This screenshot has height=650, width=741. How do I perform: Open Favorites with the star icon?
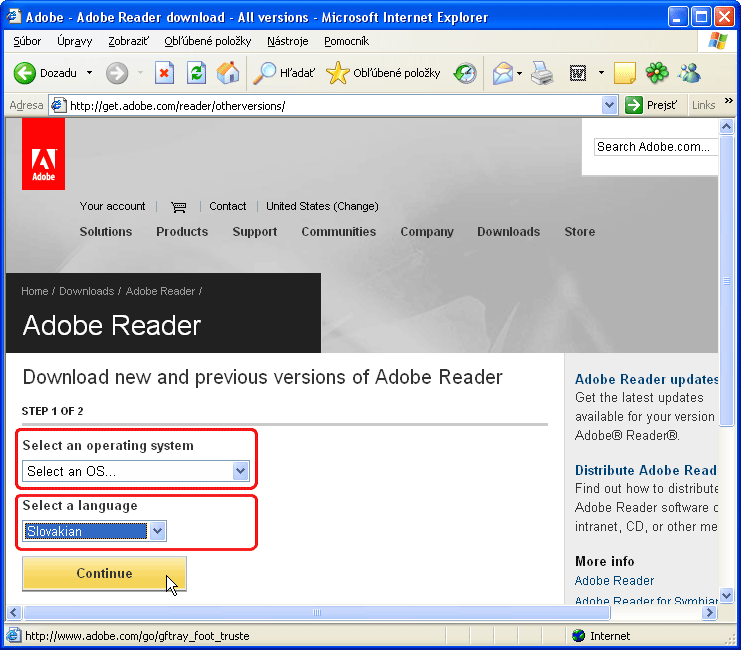337,73
